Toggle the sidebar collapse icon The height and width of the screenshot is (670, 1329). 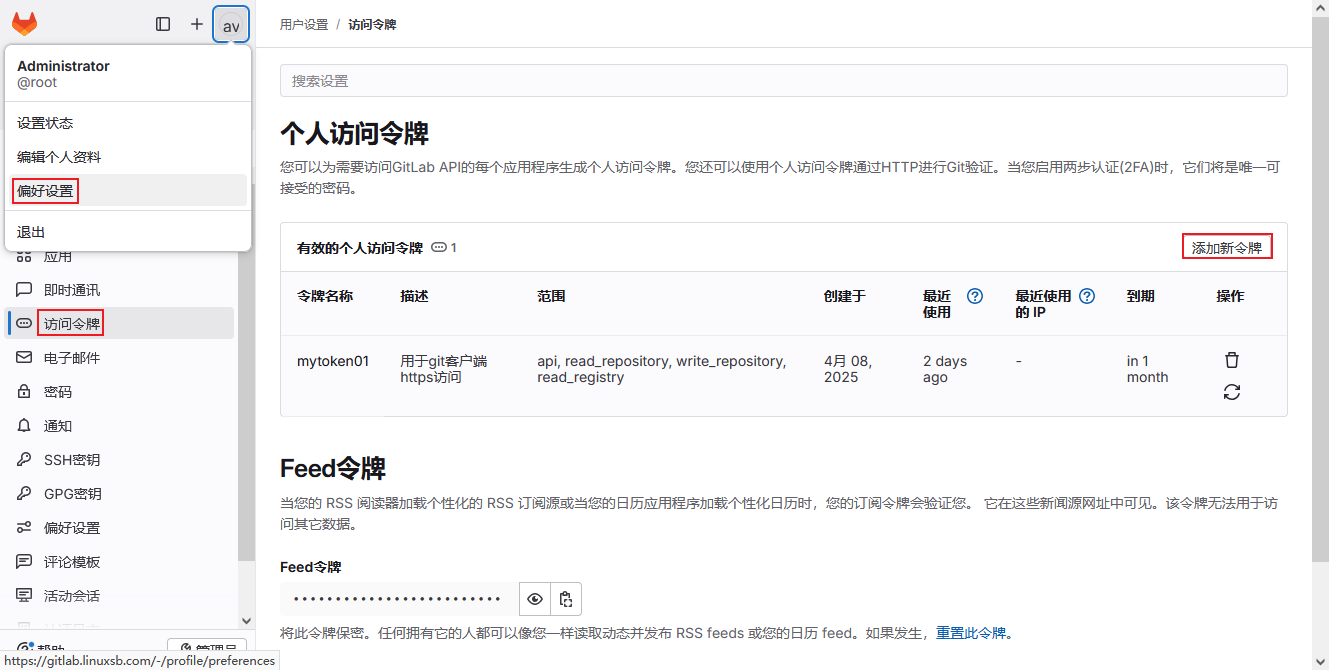coord(163,24)
